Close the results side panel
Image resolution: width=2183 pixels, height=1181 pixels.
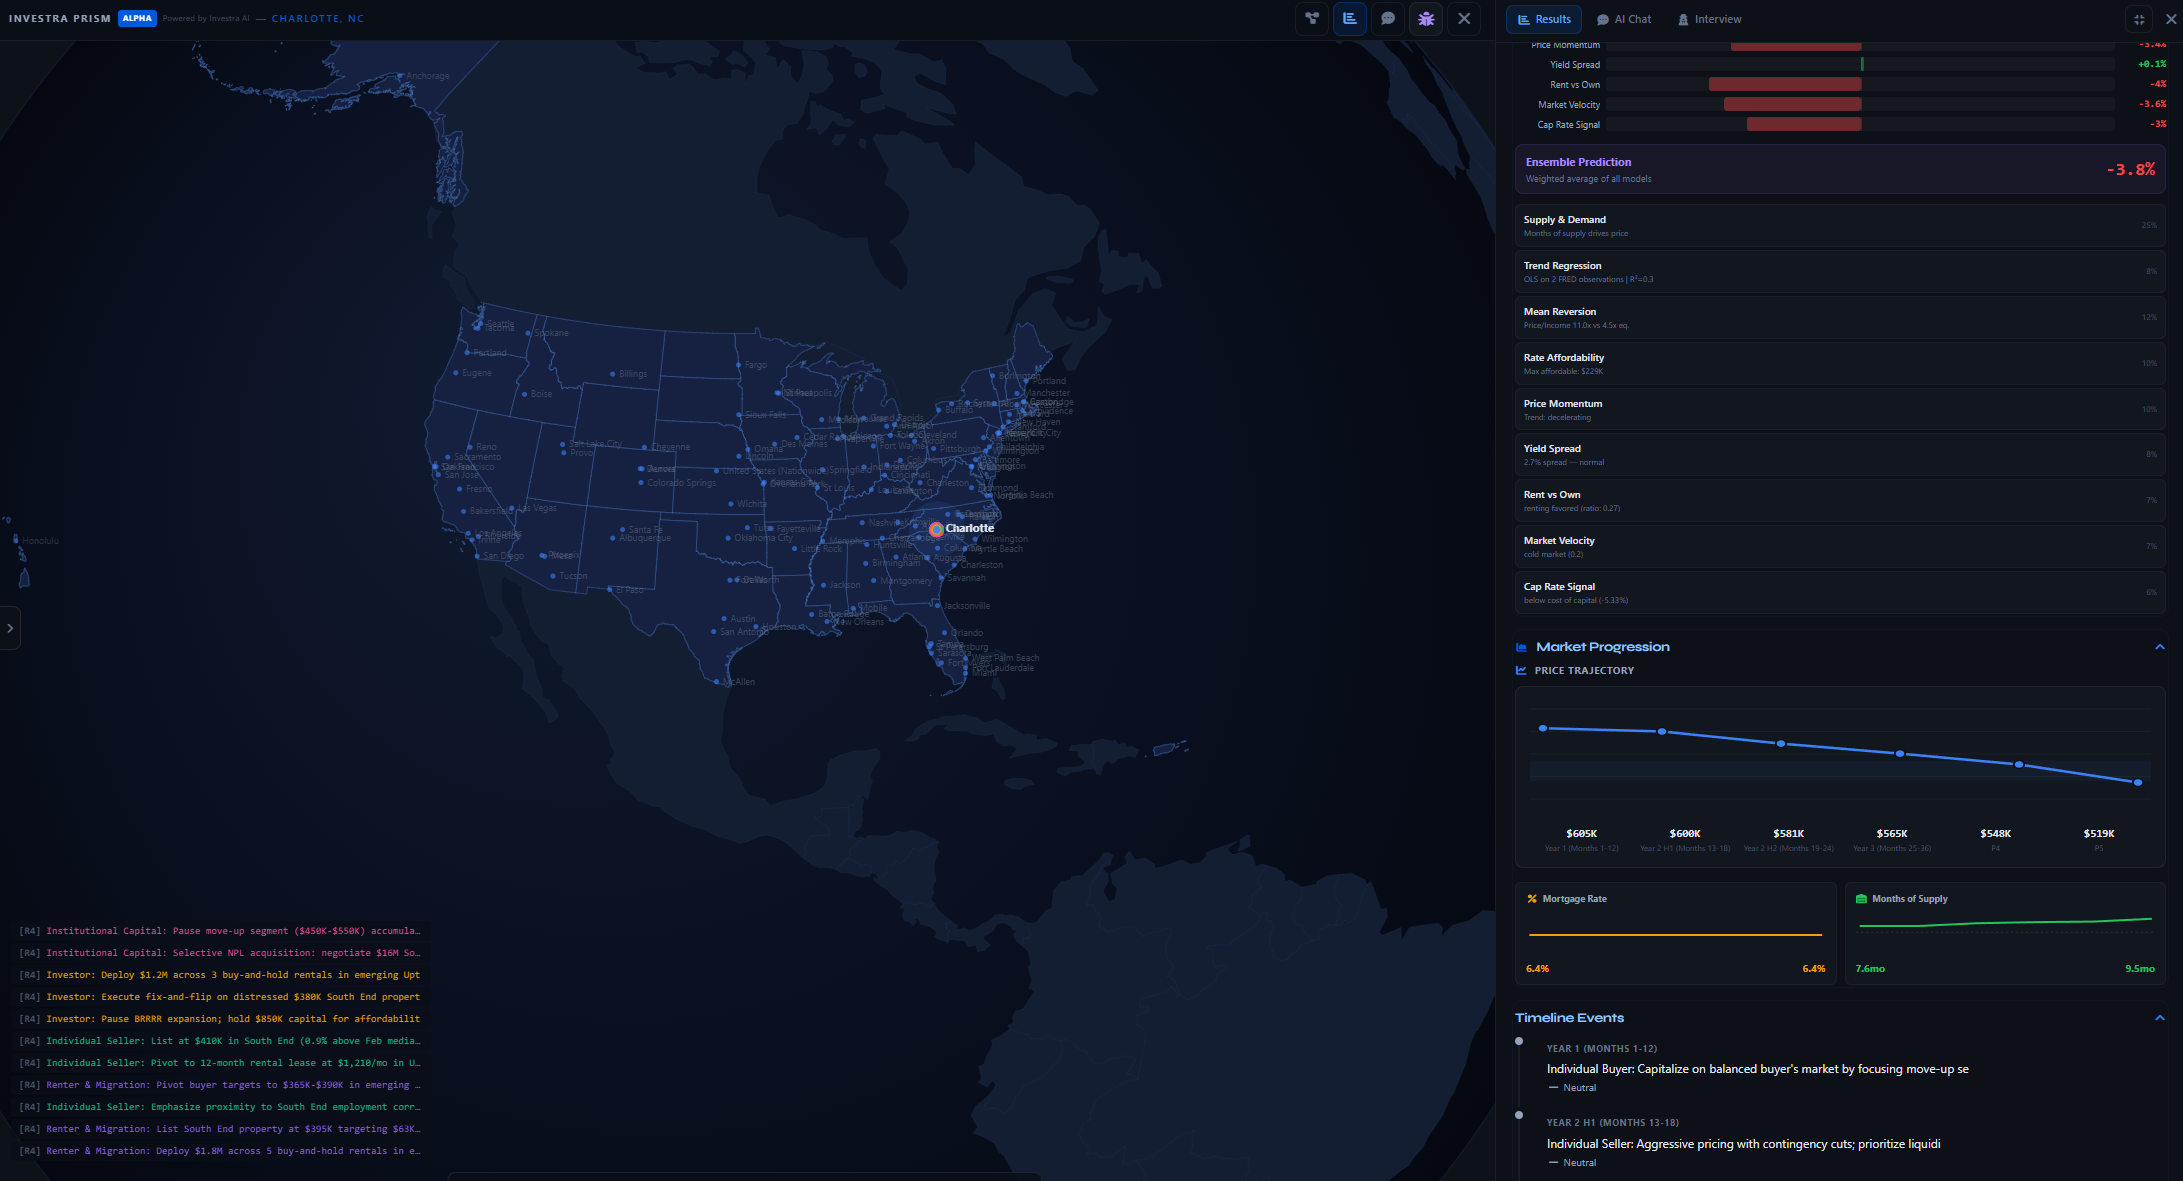[x=2171, y=19]
